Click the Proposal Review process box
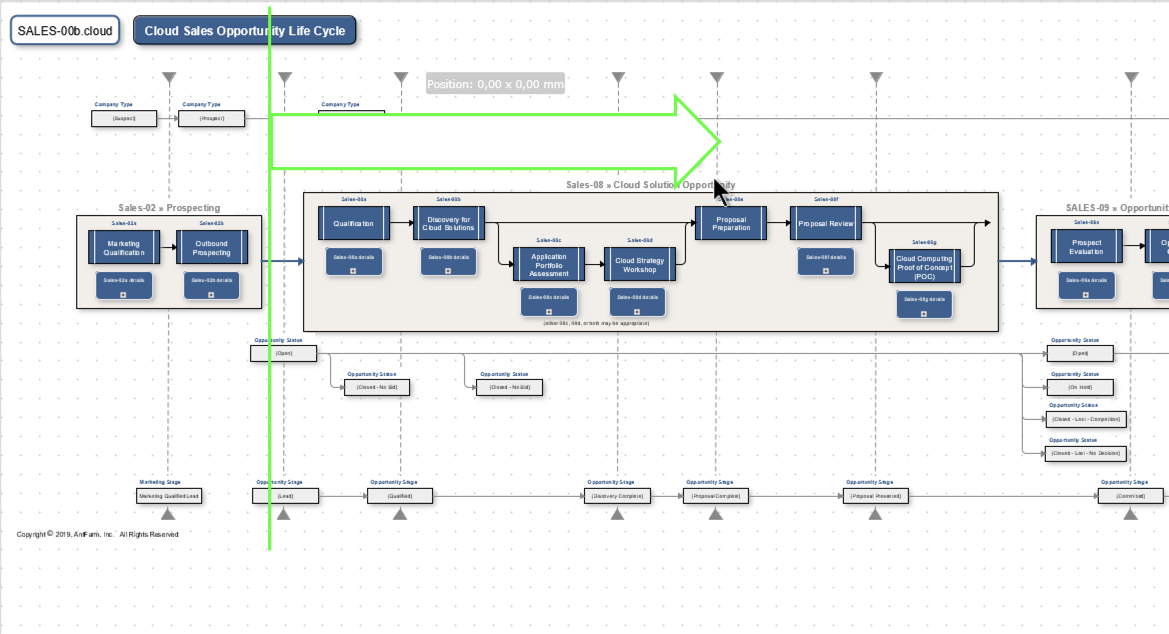 coord(826,223)
